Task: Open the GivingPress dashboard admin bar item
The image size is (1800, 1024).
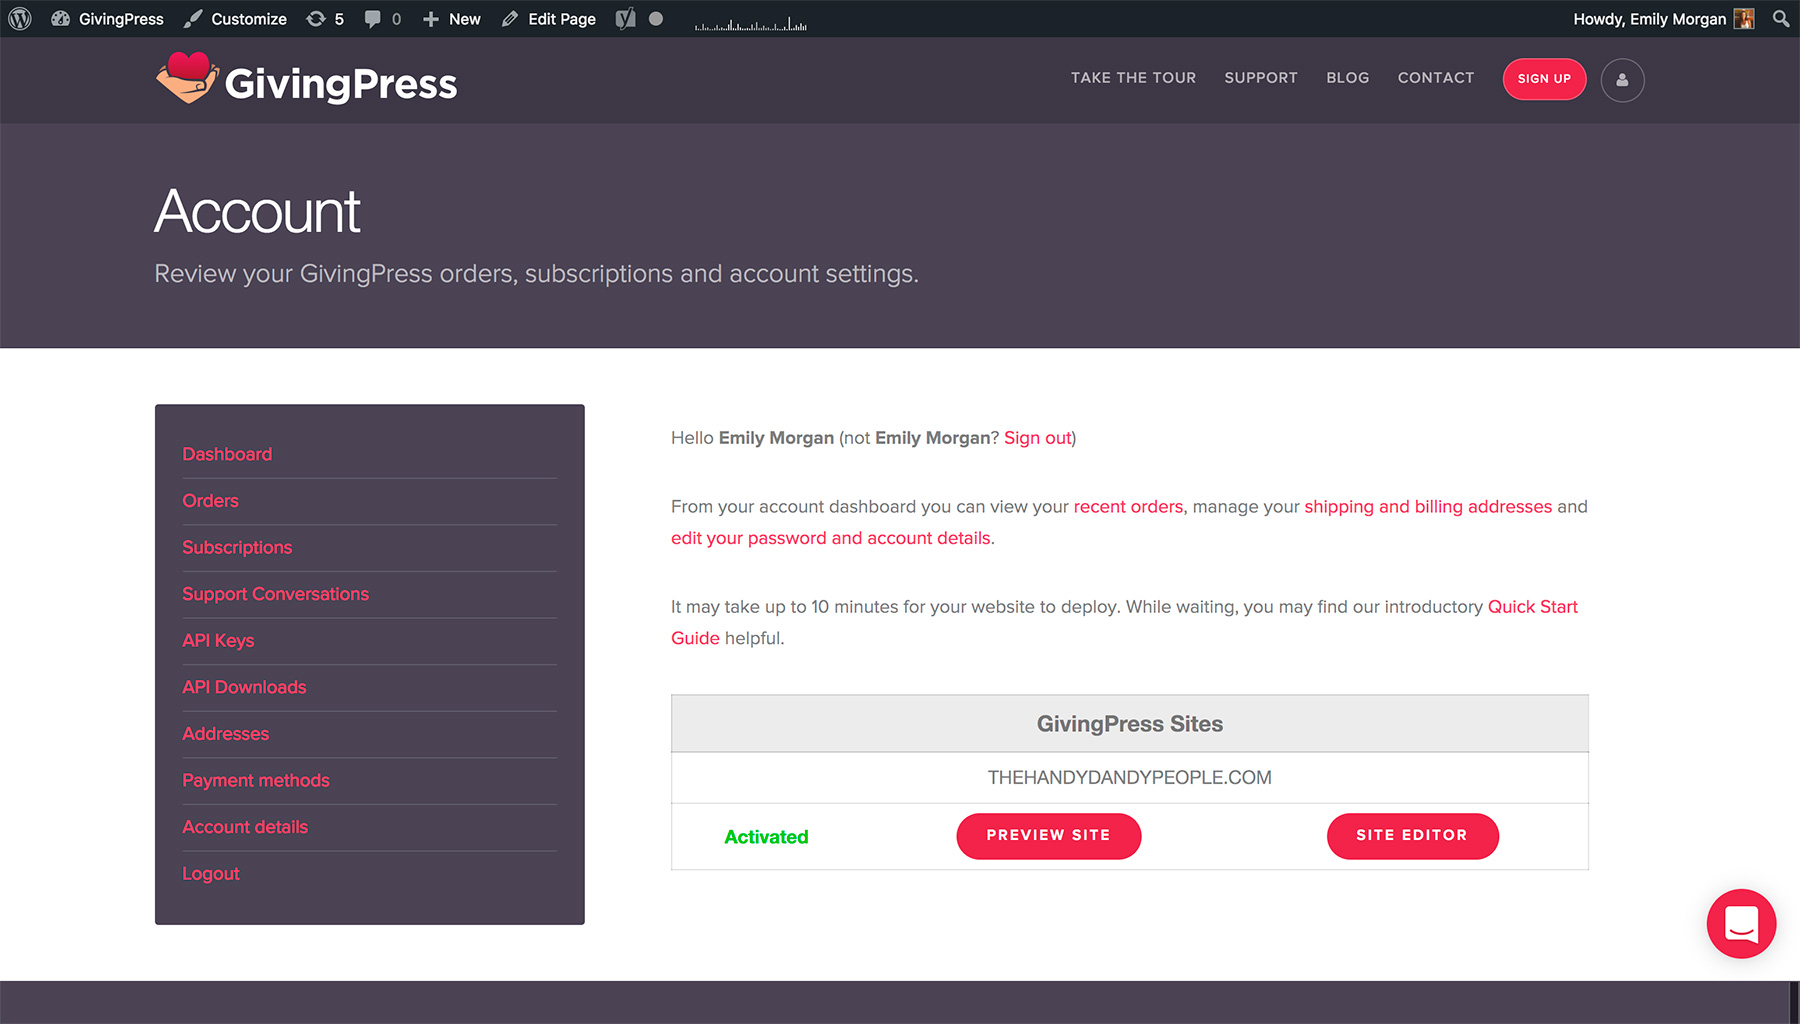Action: click(107, 19)
